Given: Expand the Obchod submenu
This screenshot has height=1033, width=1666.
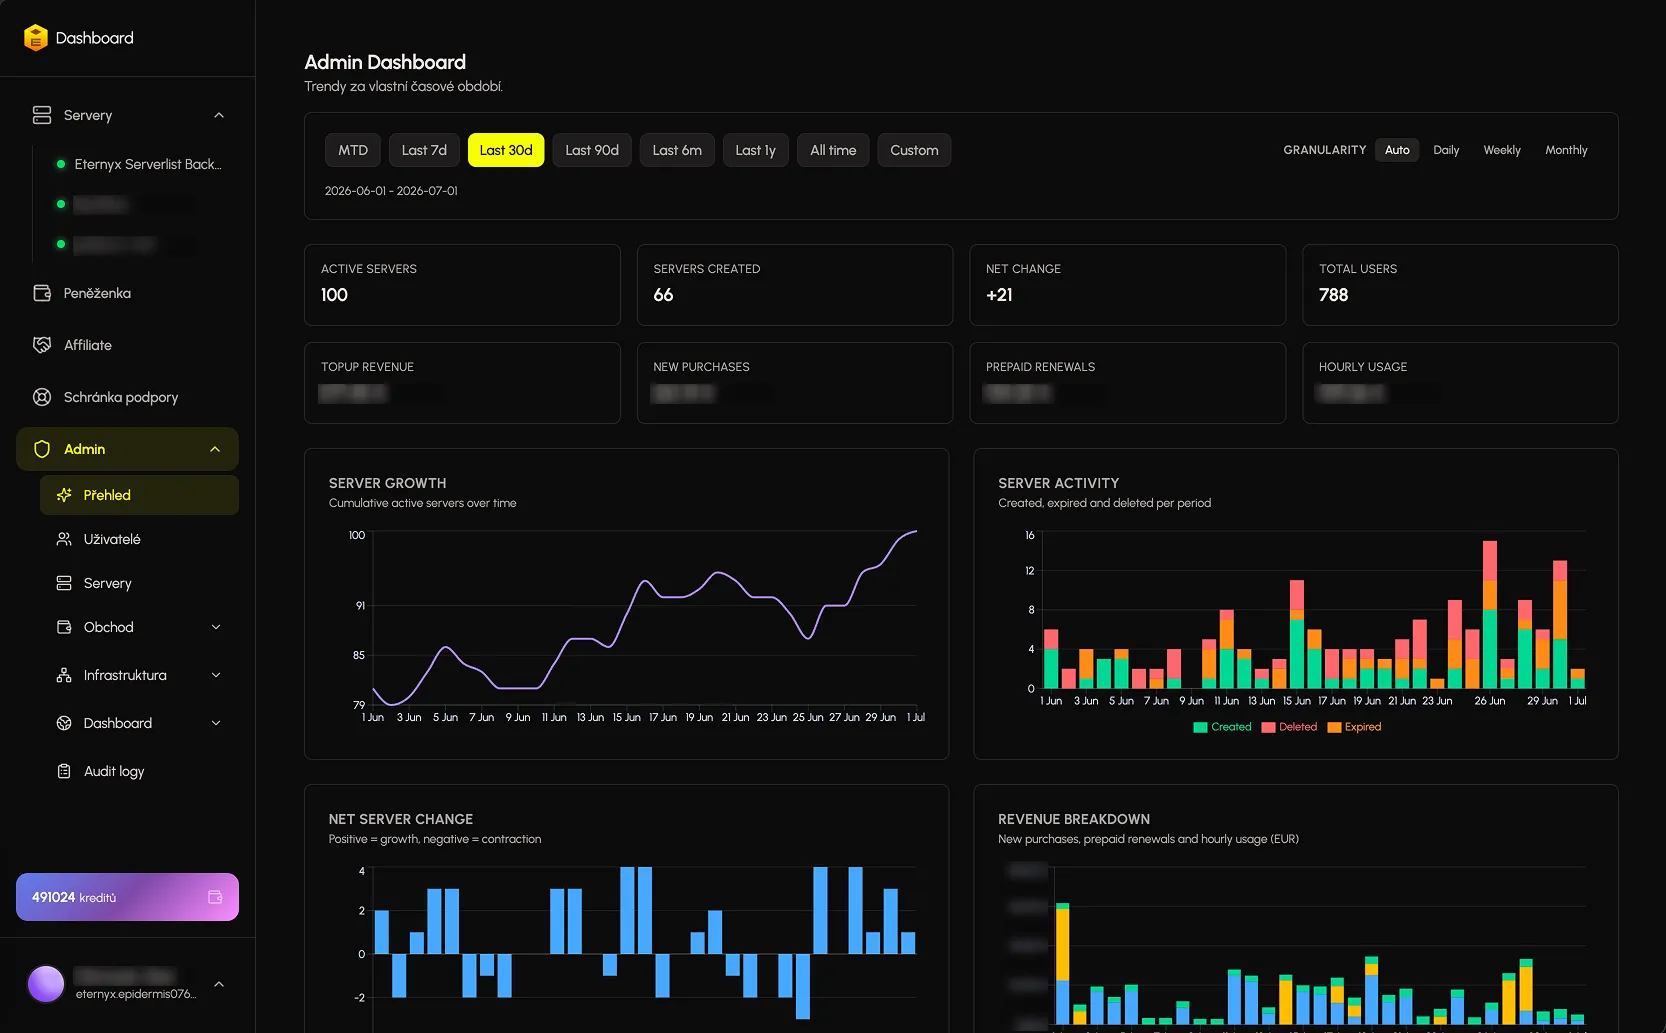Looking at the screenshot, I should pos(216,627).
